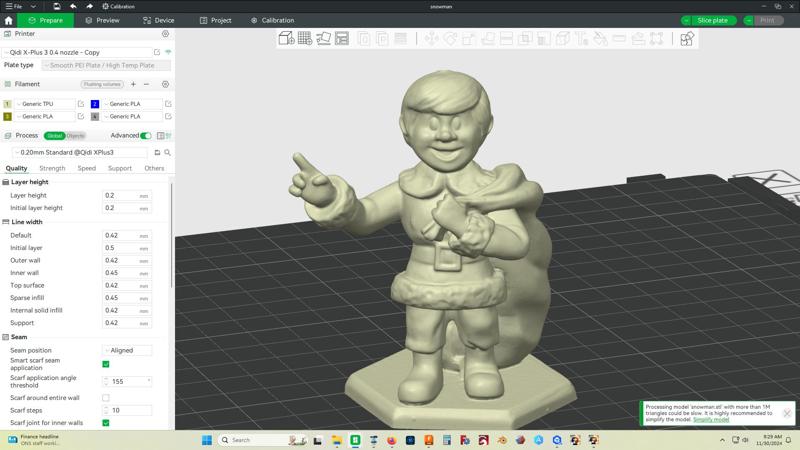Open the Speed settings tab

tap(87, 168)
